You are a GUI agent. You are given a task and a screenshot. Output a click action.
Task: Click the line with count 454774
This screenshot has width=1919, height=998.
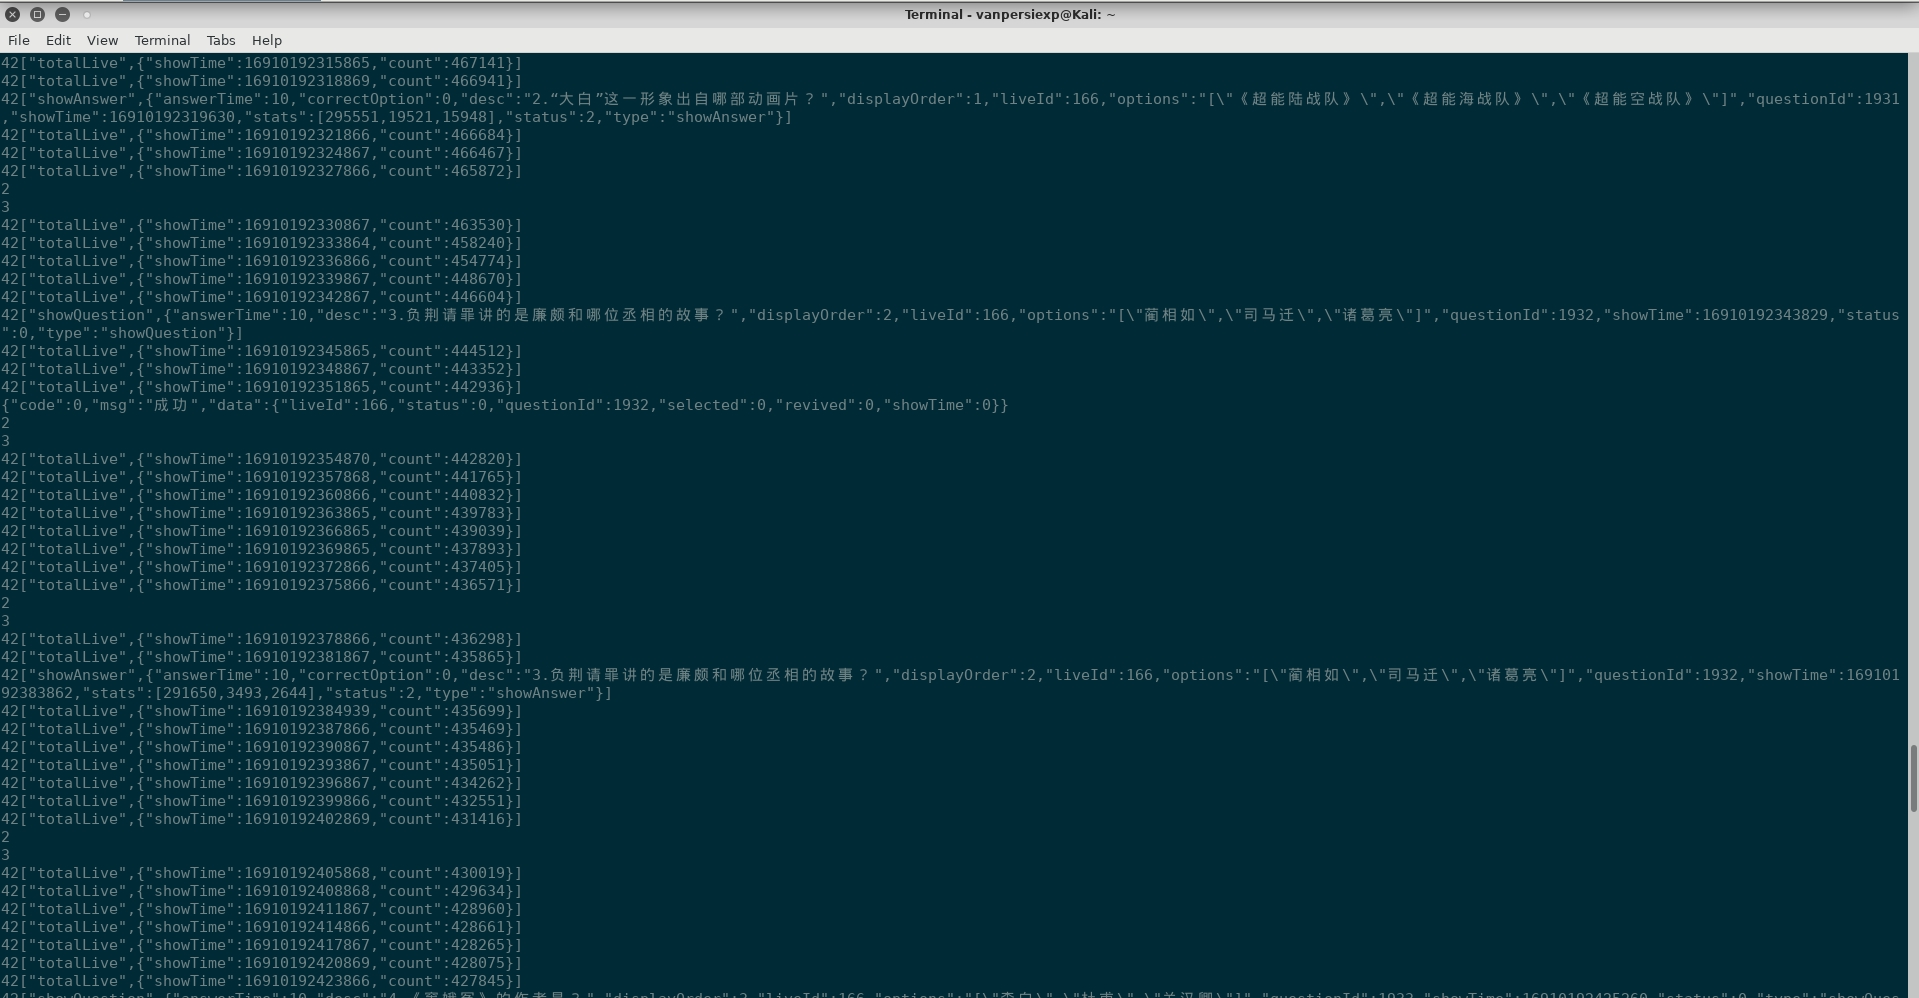tap(261, 261)
